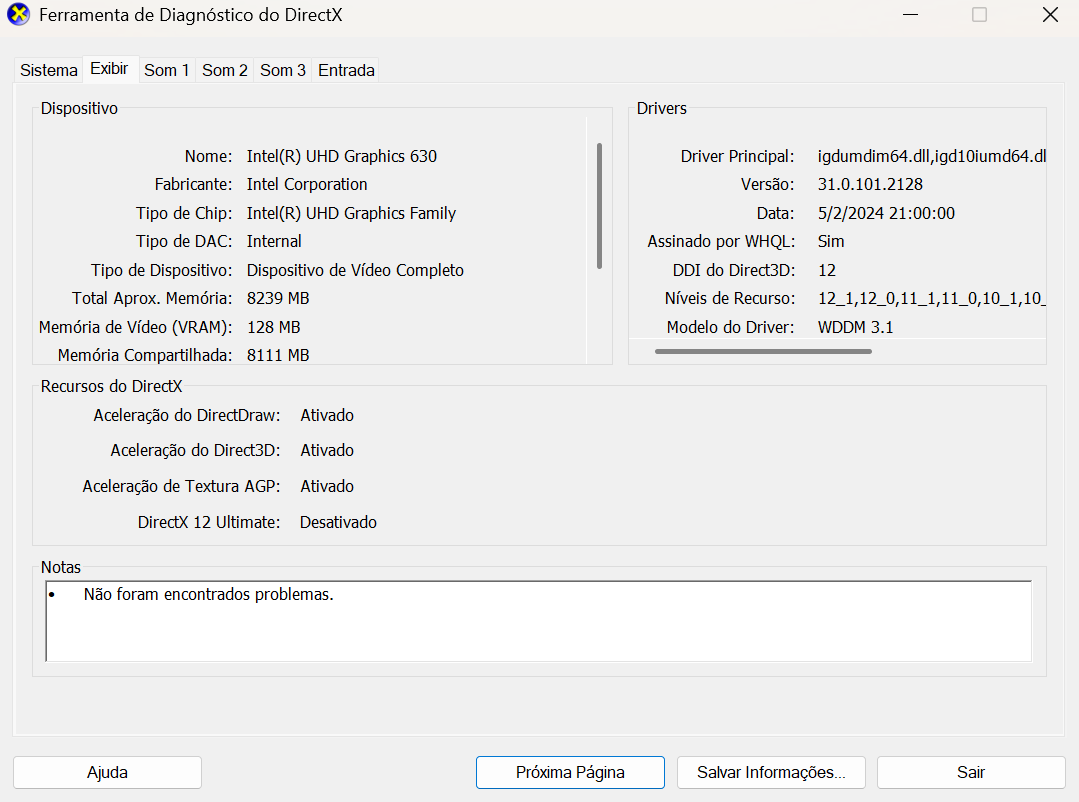Click Intel(R) UHD Graphics Family chip type
1079x802 pixels.
point(351,213)
